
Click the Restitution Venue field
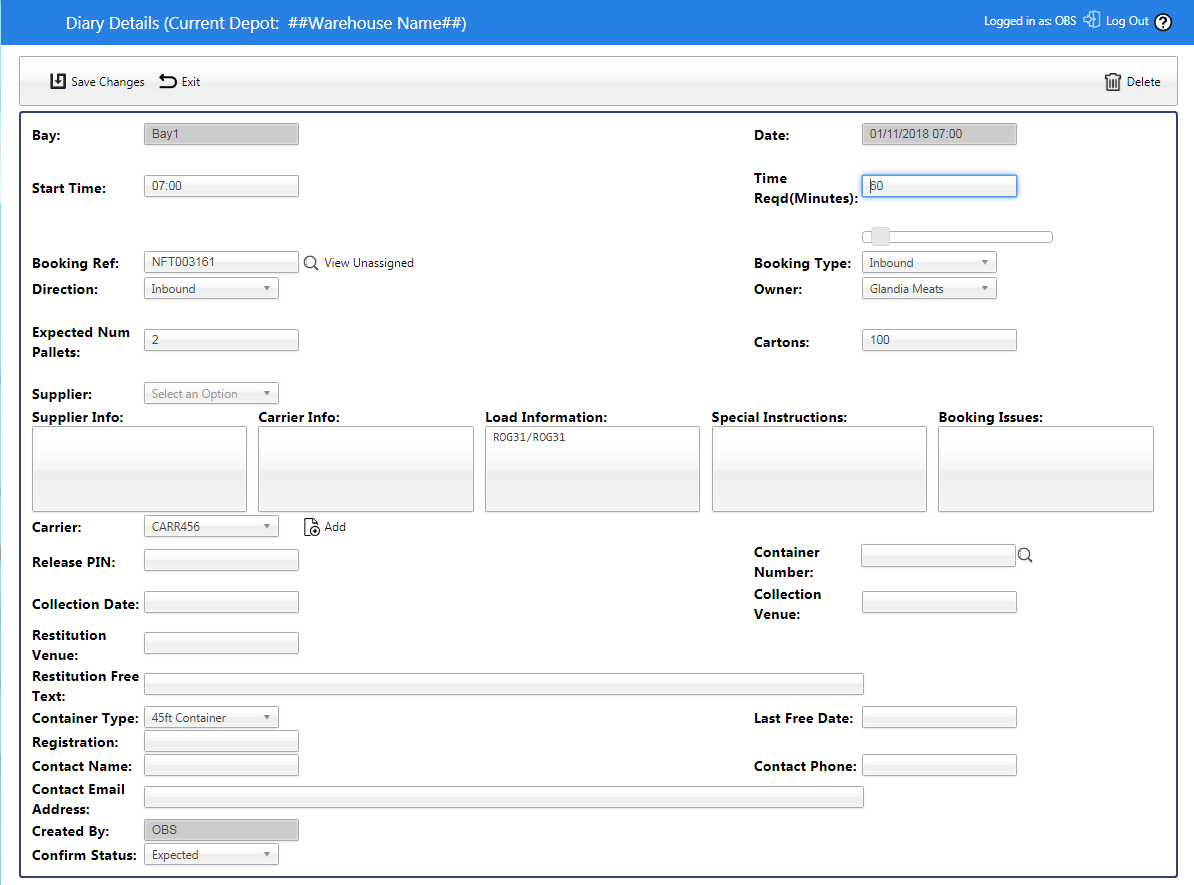pyautogui.click(x=221, y=643)
